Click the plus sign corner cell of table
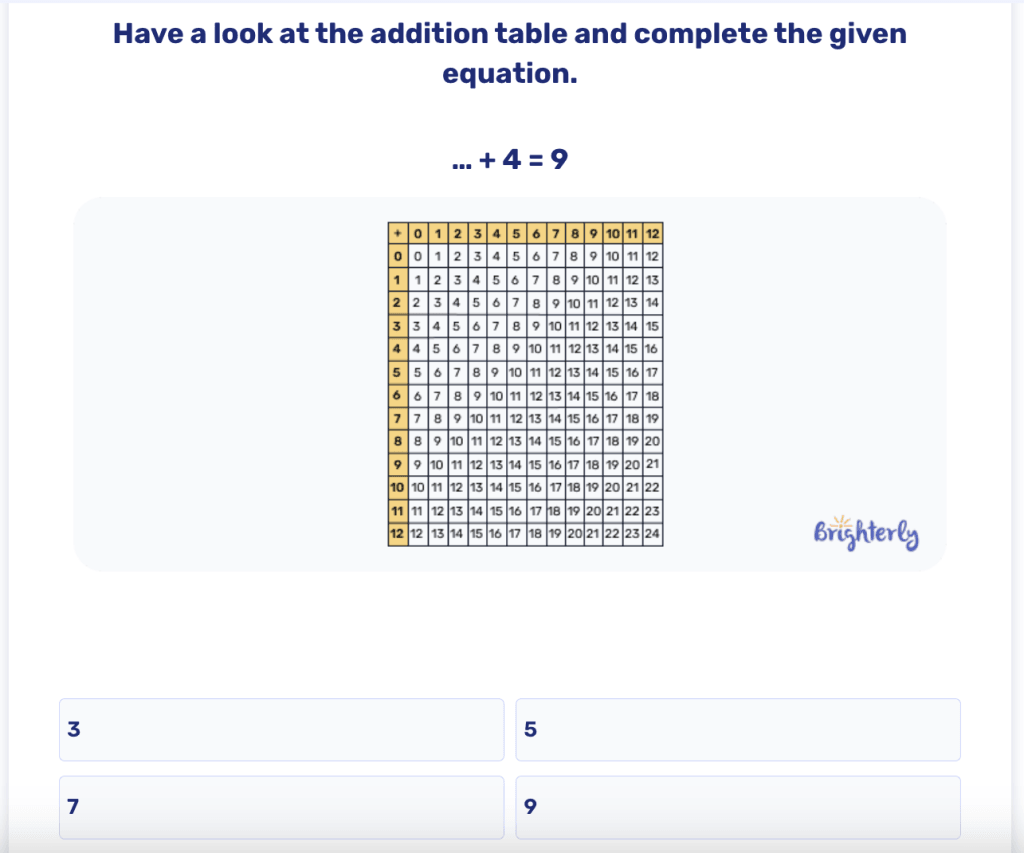1024x853 pixels. pos(398,233)
